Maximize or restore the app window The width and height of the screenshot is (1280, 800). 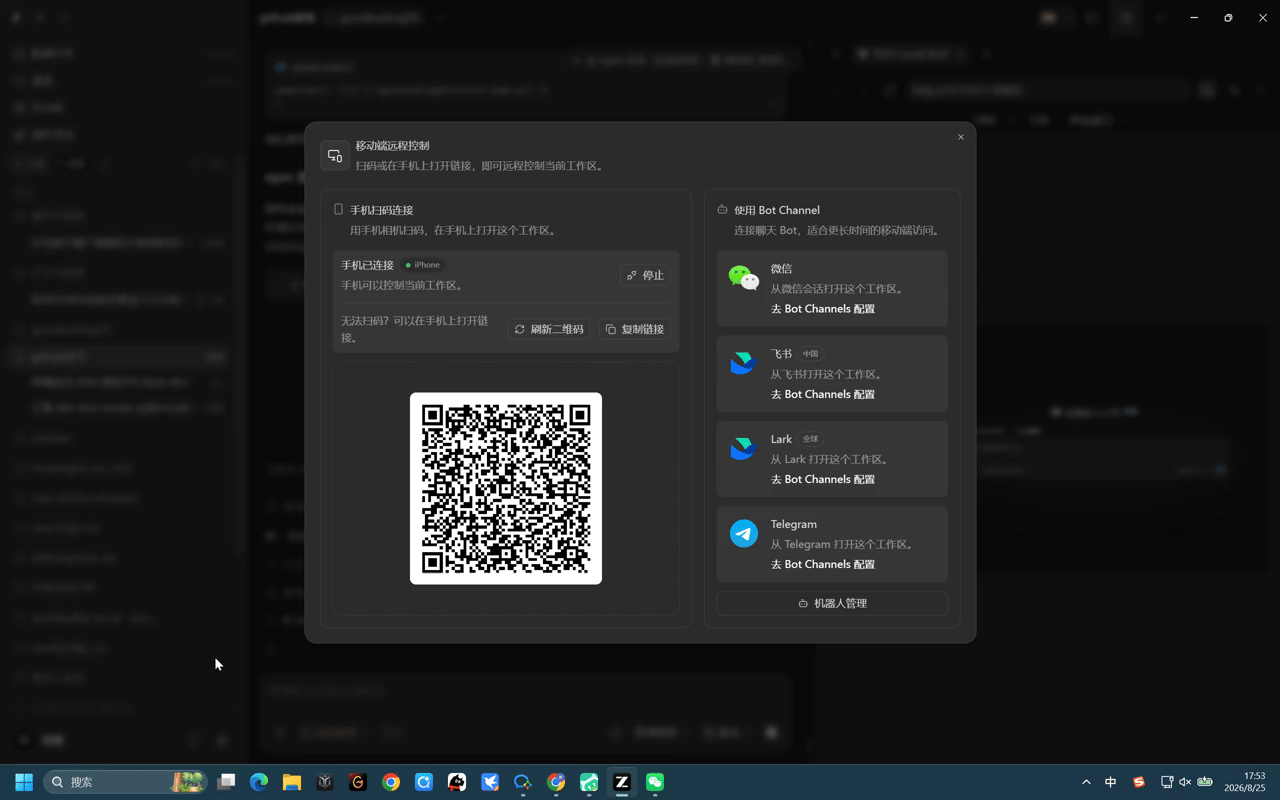coord(1228,17)
